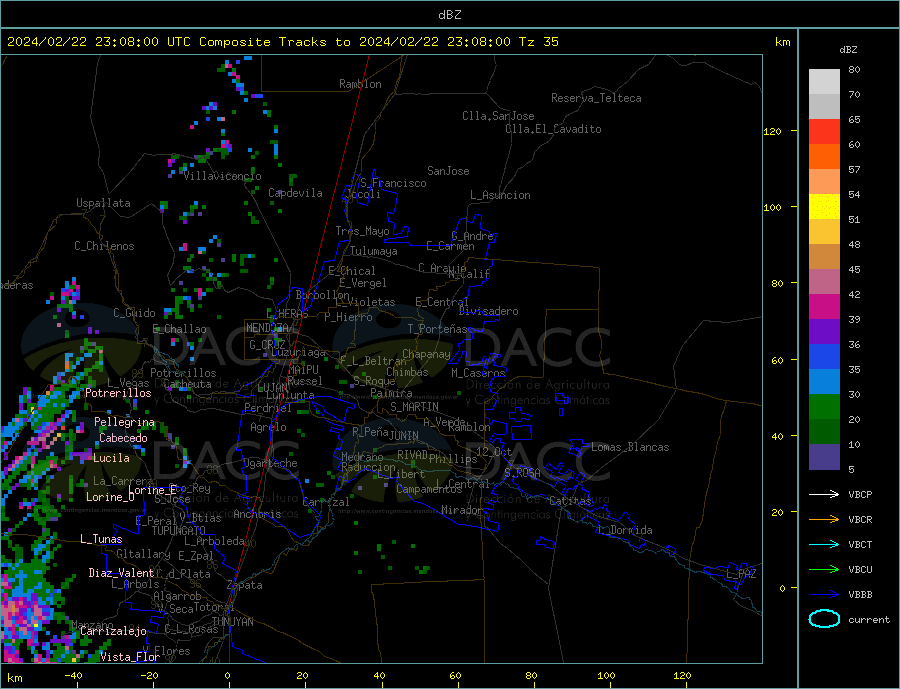Select the 20 dBZ green legend swatch

[824, 407]
